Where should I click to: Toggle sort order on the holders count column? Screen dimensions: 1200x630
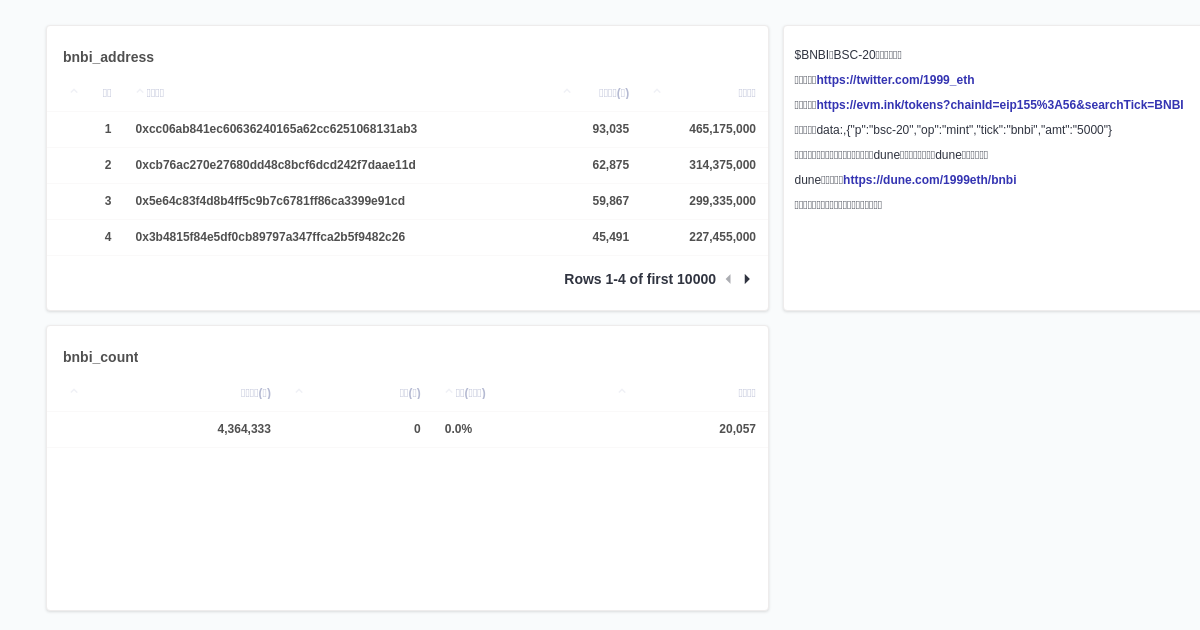(x=622, y=391)
